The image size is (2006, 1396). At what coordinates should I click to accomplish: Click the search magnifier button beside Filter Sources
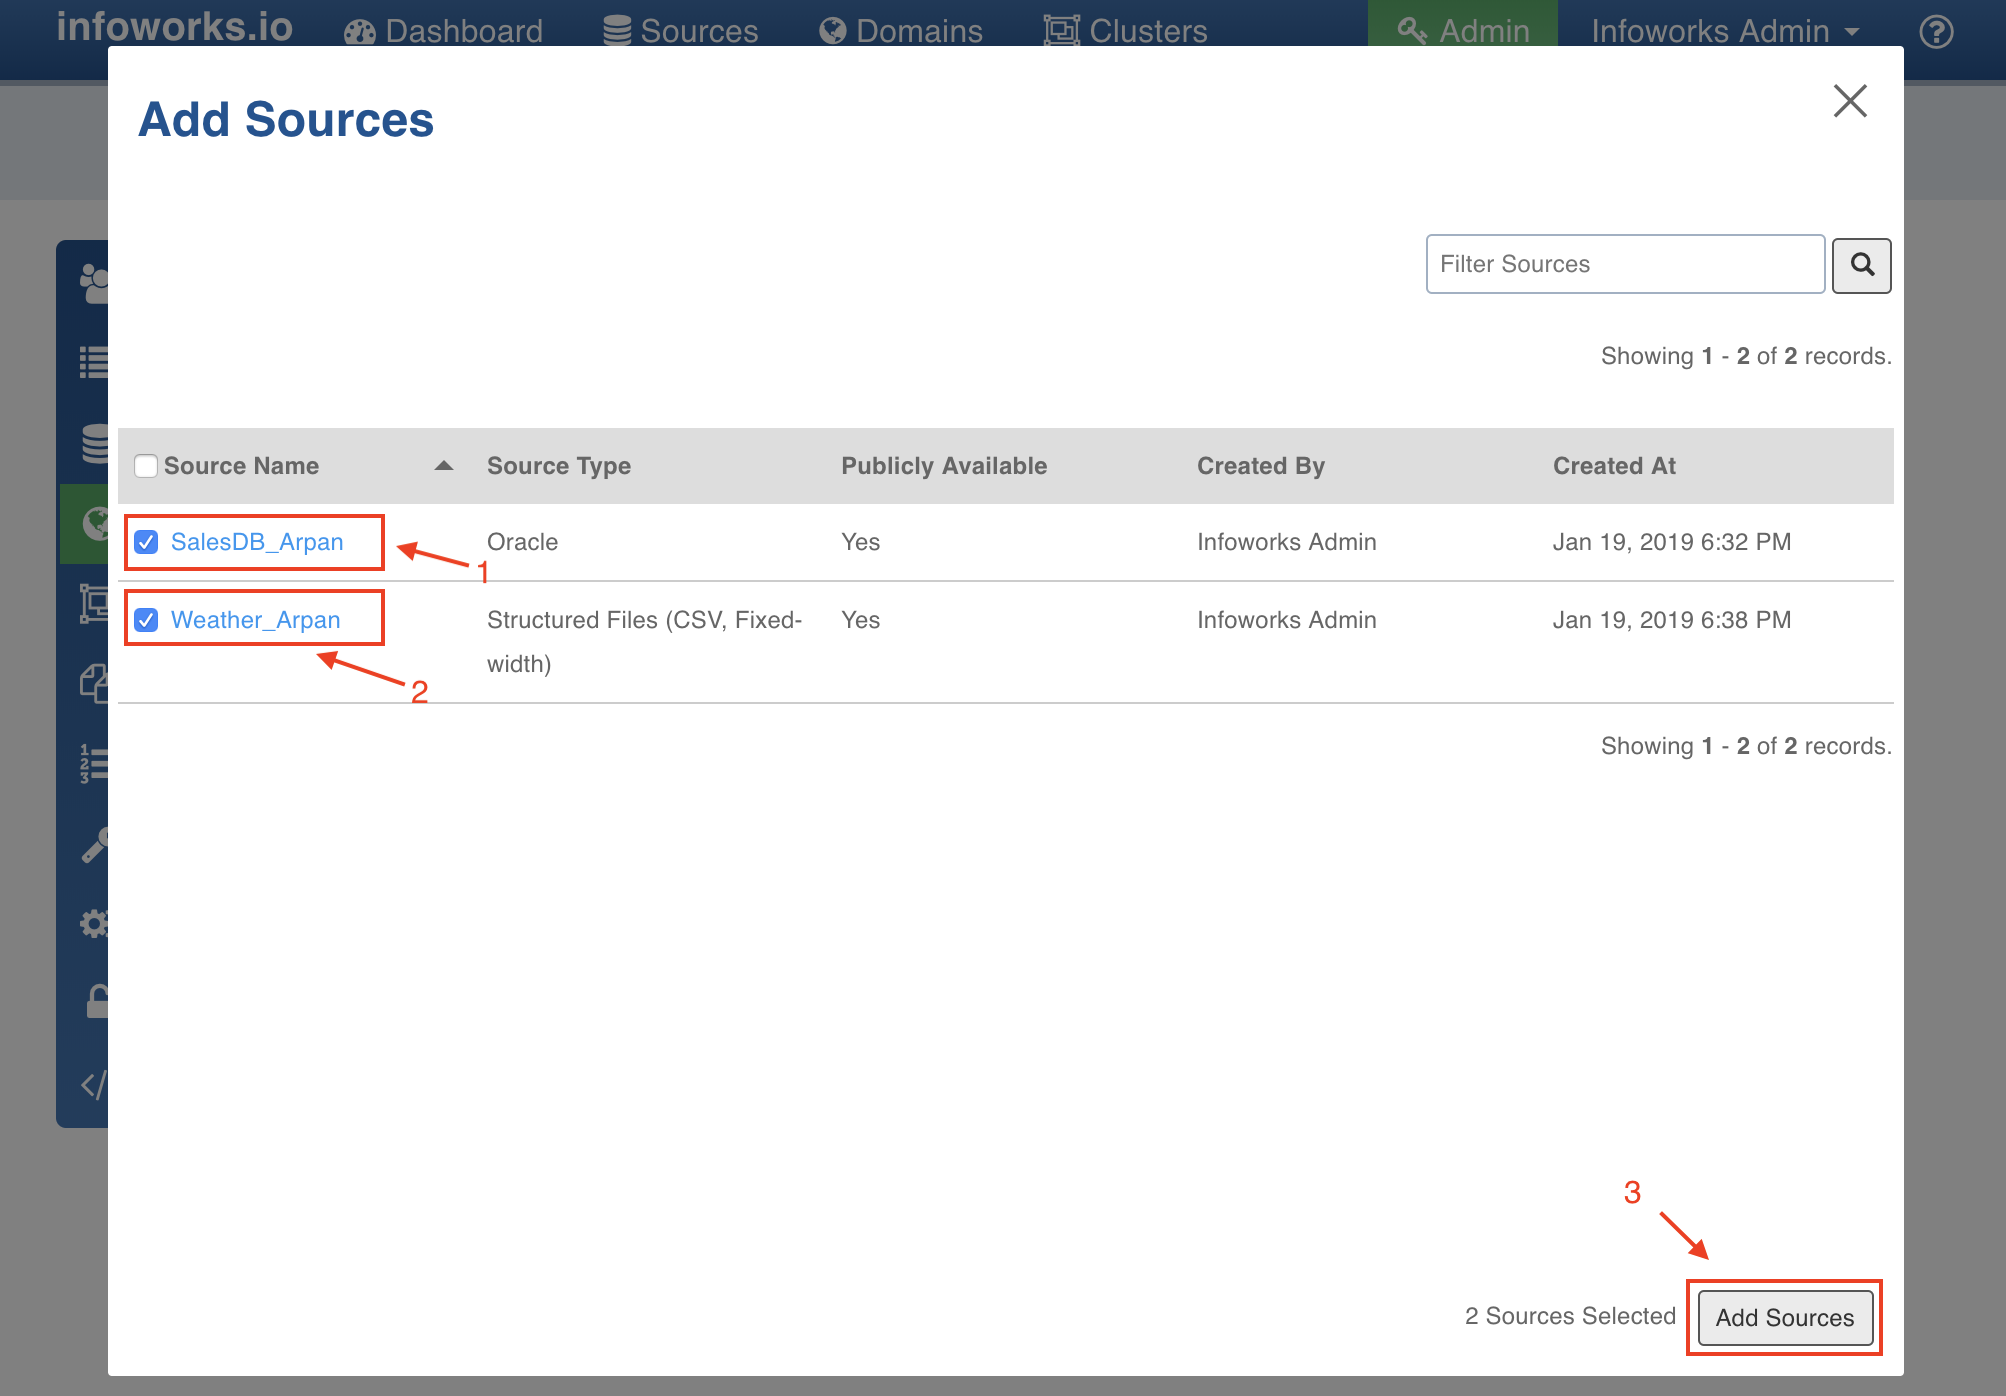(x=1861, y=265)
